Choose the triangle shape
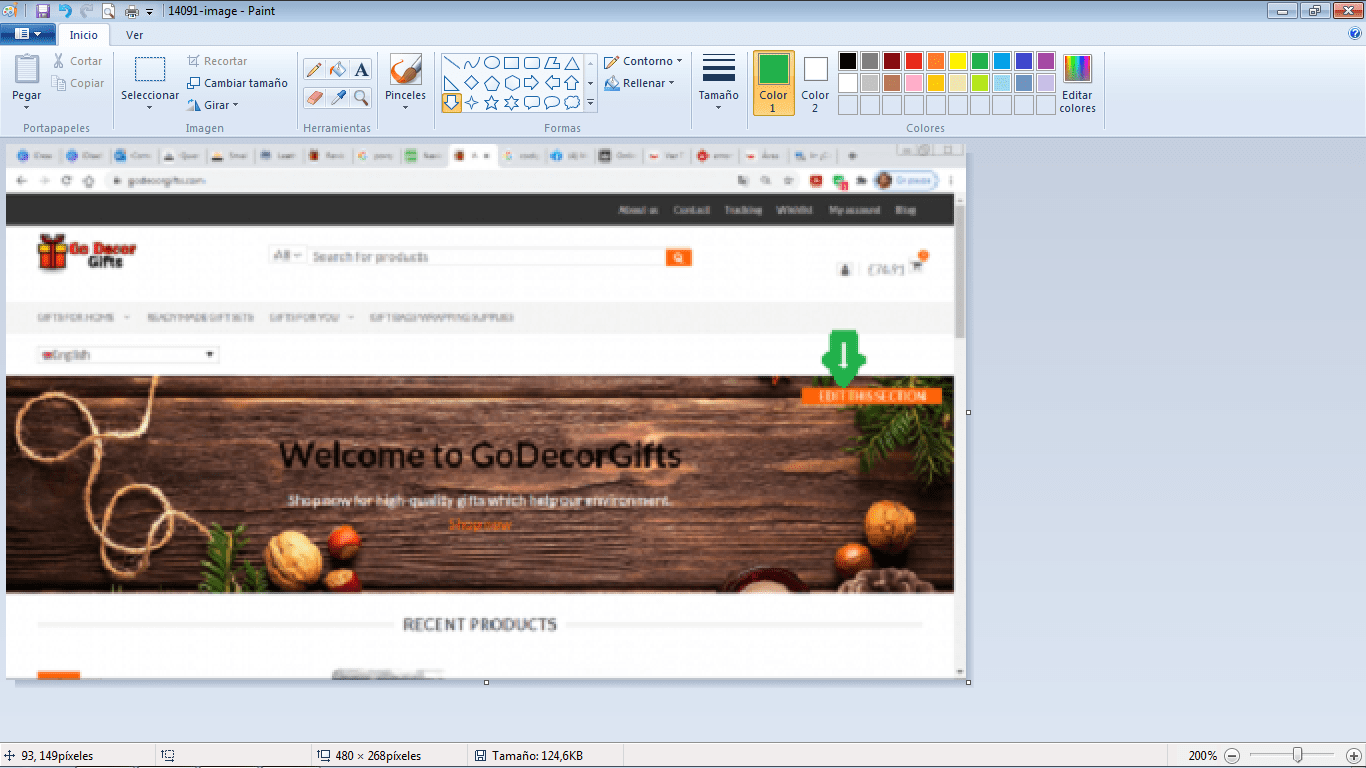 (x=572, y=62)
